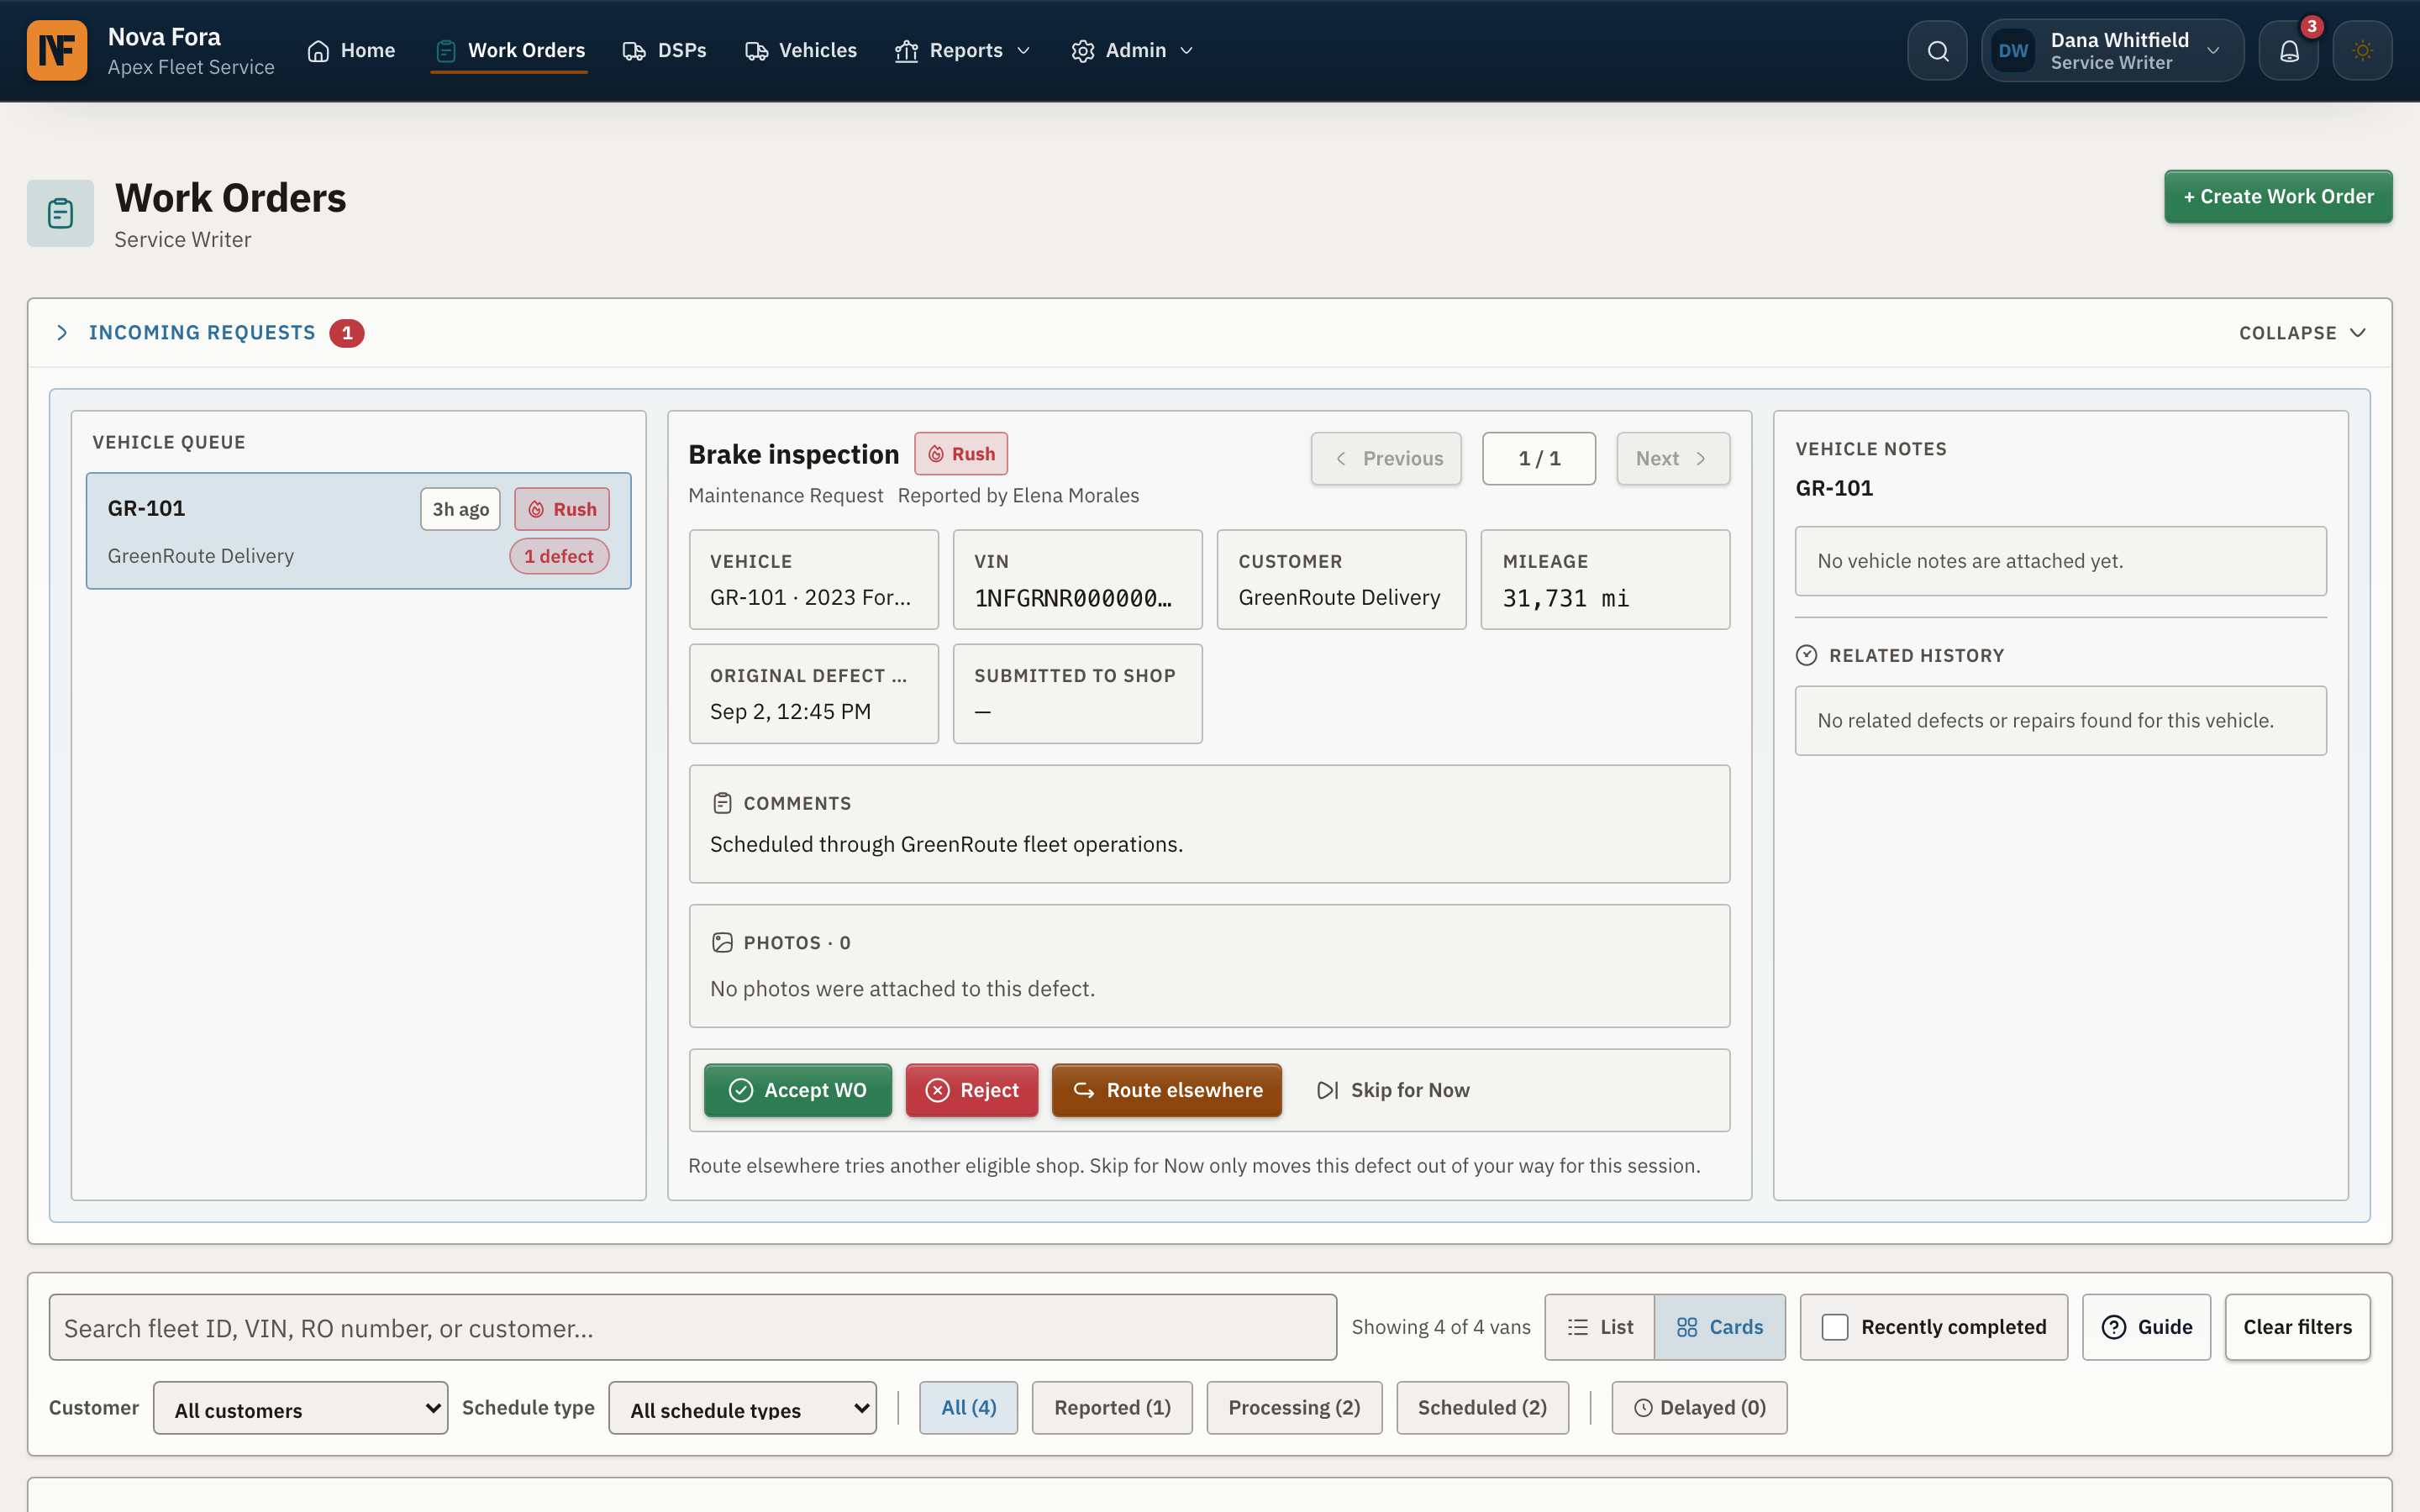Click the DW avatar badge
Viewport: 2420px width, 1512px height.
(x=2013, y=50)
